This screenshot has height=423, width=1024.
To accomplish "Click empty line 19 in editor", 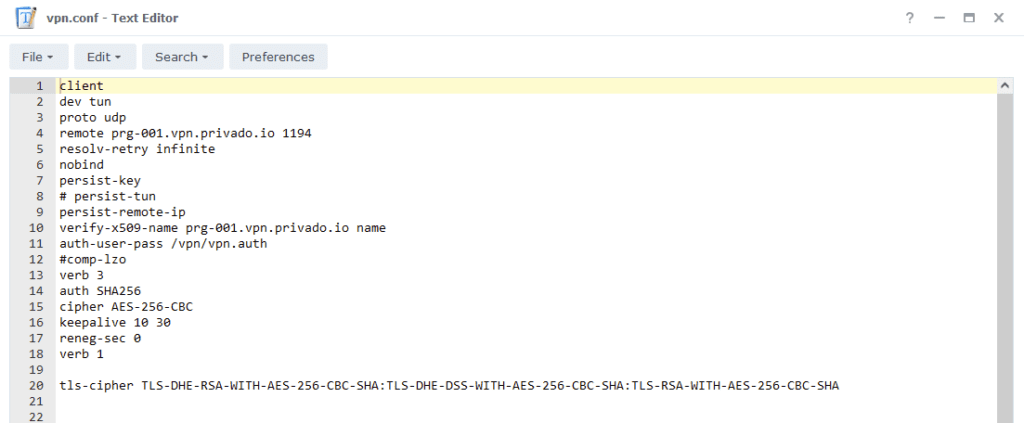I will coord(526,370).
